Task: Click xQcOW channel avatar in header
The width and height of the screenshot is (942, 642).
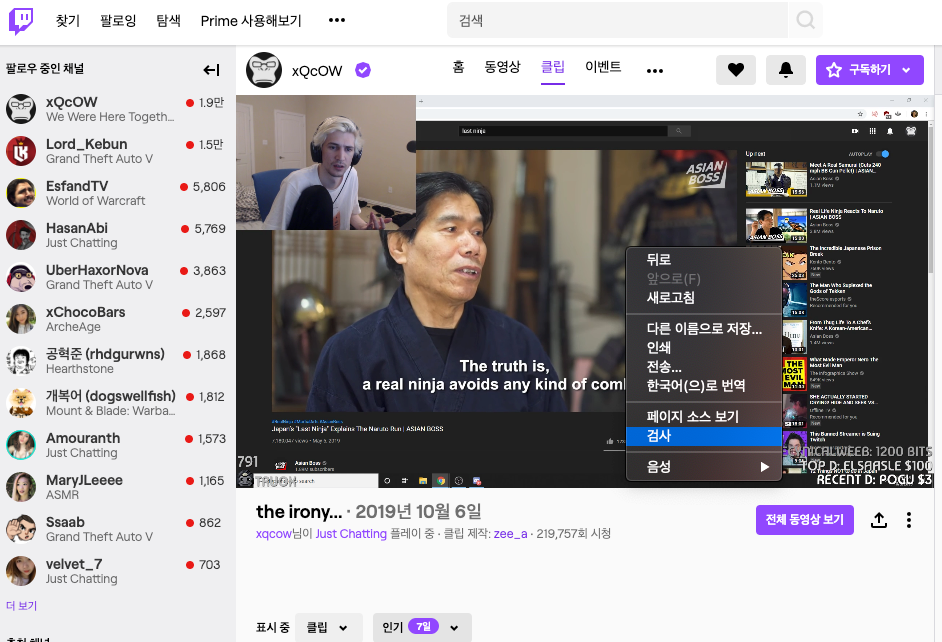Action: point(264,70)
